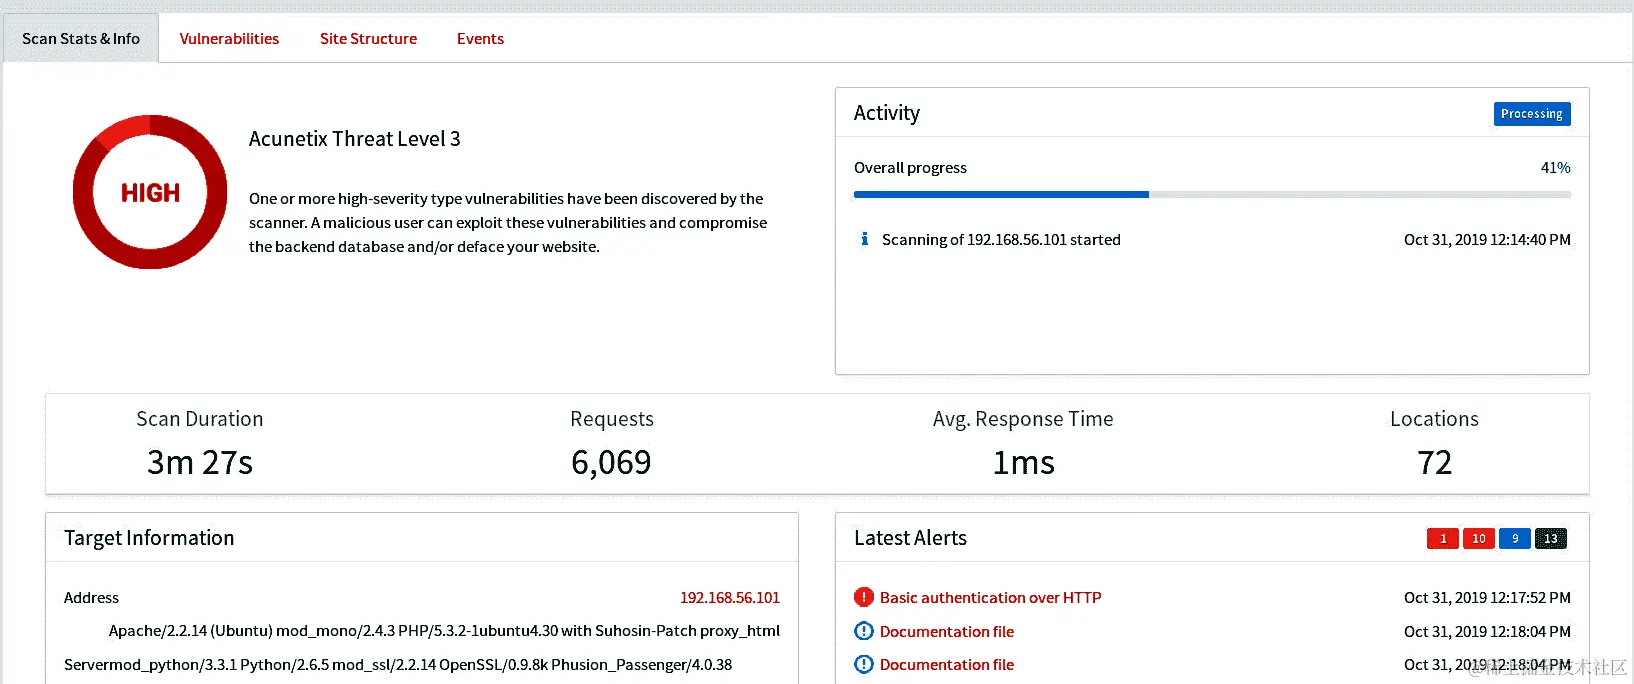Click Scanning of 192.168.56.101 started entry
Screen dimensions: 1634x684
point(1001,239)
